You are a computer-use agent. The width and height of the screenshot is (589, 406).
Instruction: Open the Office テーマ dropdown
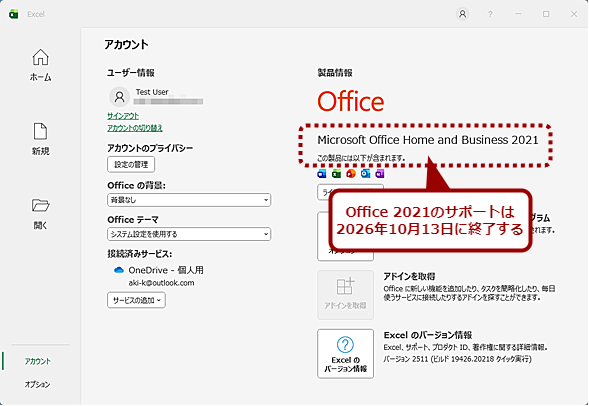(189, 234)
